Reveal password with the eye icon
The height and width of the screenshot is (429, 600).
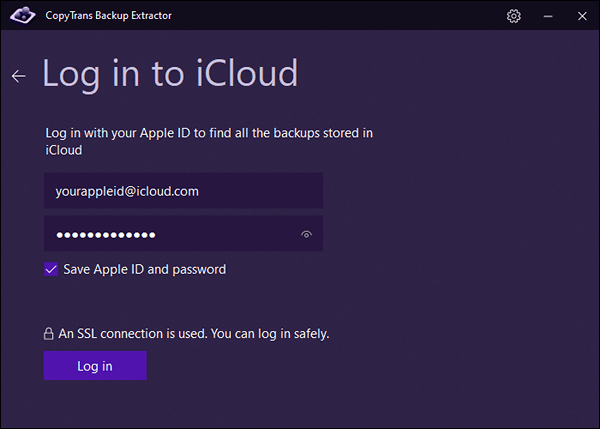(306, 234)
